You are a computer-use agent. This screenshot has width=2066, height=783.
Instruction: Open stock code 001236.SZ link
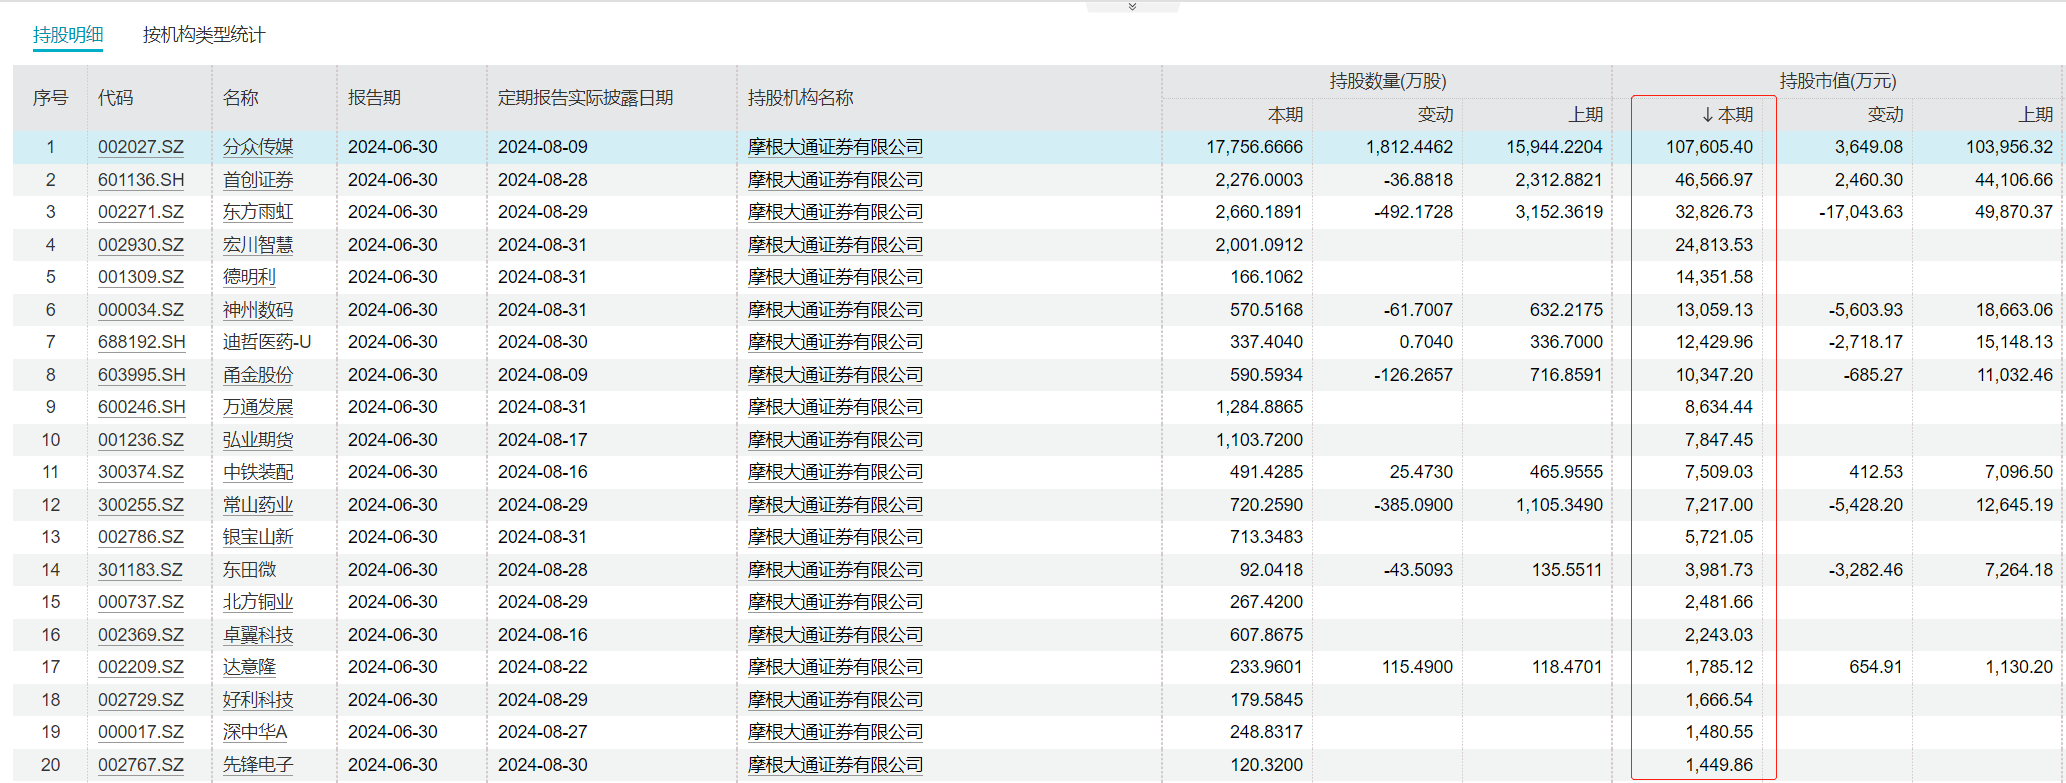click(141, 440)
